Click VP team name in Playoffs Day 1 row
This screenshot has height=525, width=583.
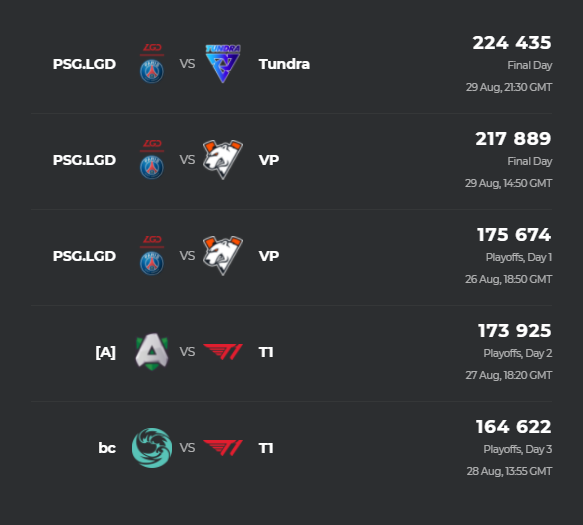coord(269,256)
